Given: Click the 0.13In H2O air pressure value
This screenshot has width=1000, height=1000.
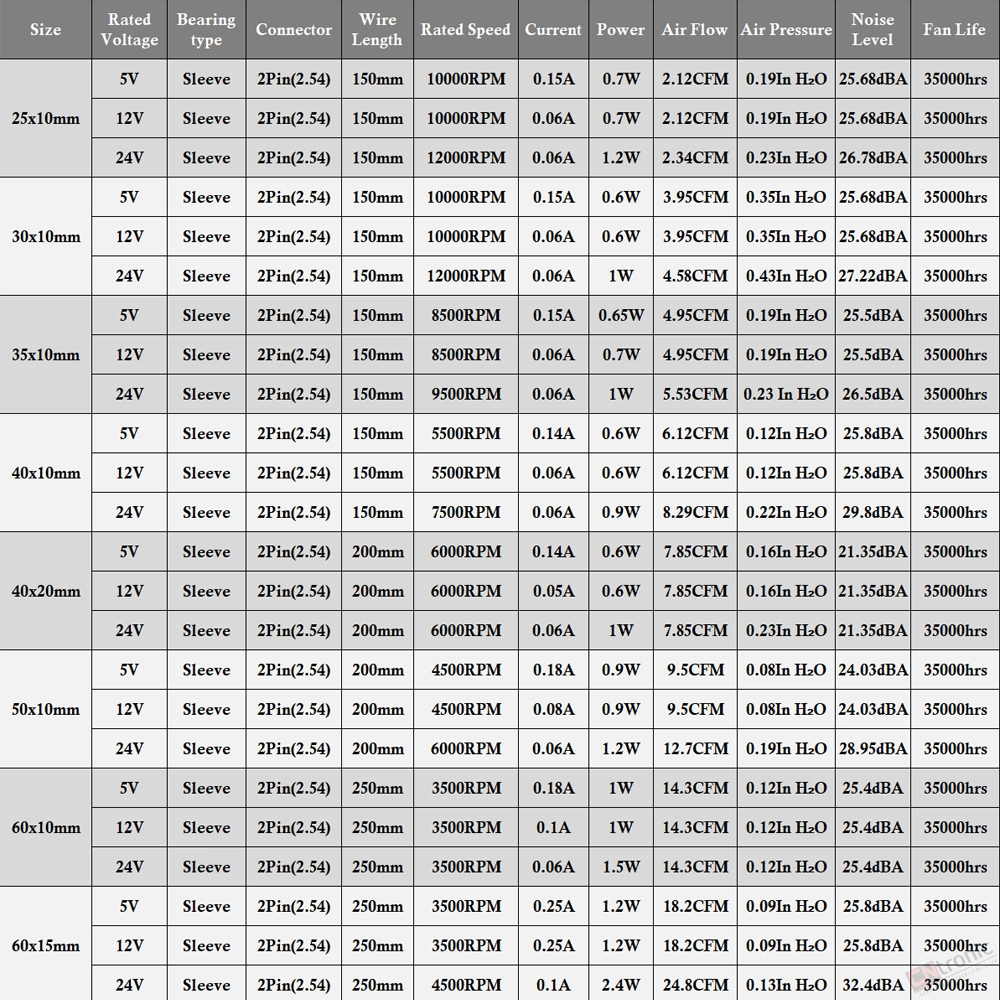Looking at the screenshot, I should 786,985.
